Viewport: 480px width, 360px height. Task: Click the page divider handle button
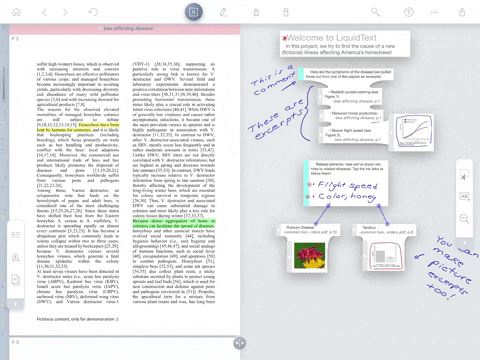click(240, 343)
